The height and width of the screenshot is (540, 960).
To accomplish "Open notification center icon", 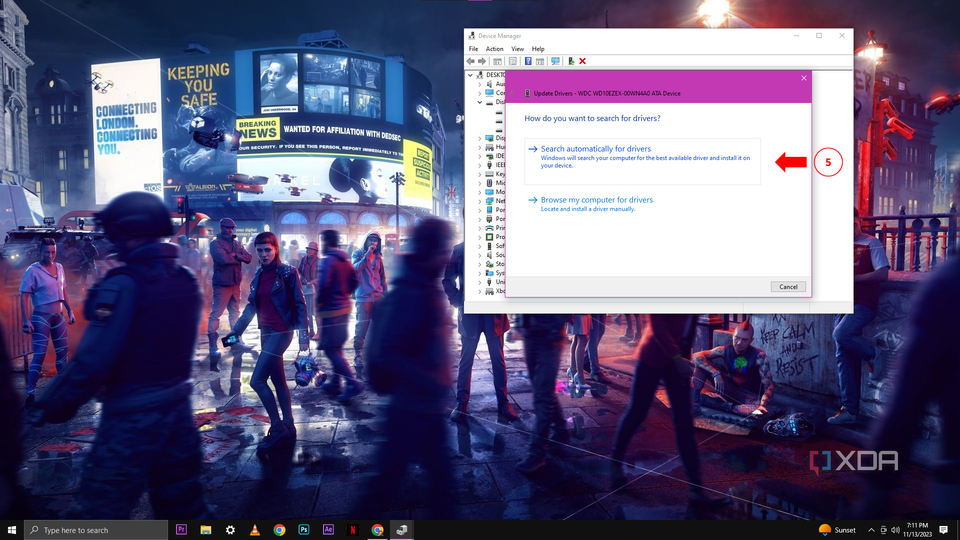I will click(943, 530).
